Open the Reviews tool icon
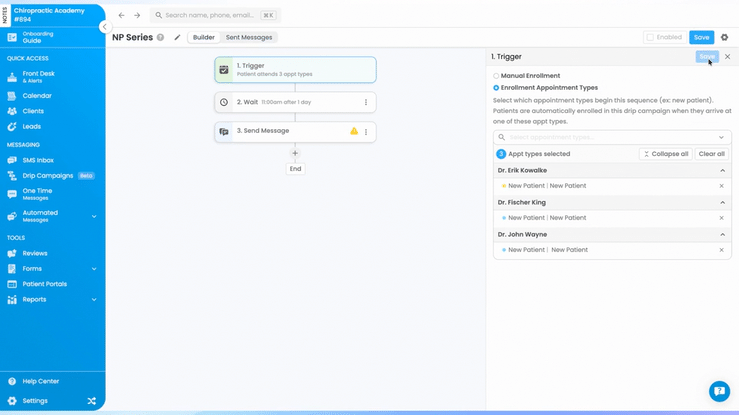Screen dimensions: 739x415 [x=12, y=253]
